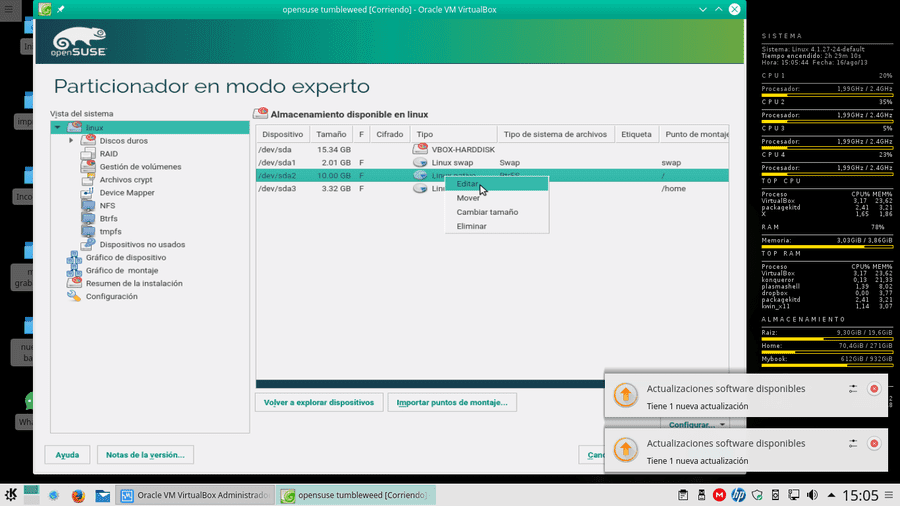This screenshot has height=506, width=900.
Task: Select the Btrfs tree icon
Action: (x=88, y=219)
